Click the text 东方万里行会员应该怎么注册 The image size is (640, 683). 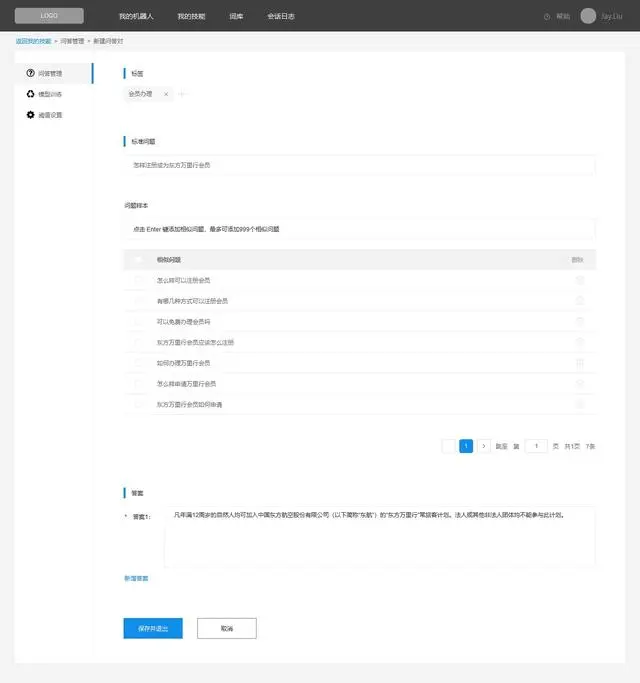tap(195, 342)
